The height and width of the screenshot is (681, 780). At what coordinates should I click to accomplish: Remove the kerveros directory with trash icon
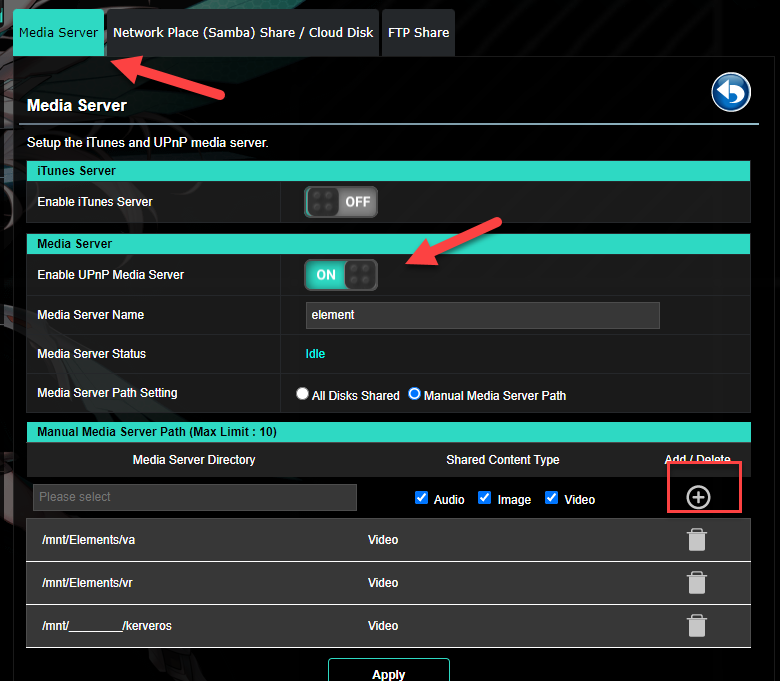(697, 626)
